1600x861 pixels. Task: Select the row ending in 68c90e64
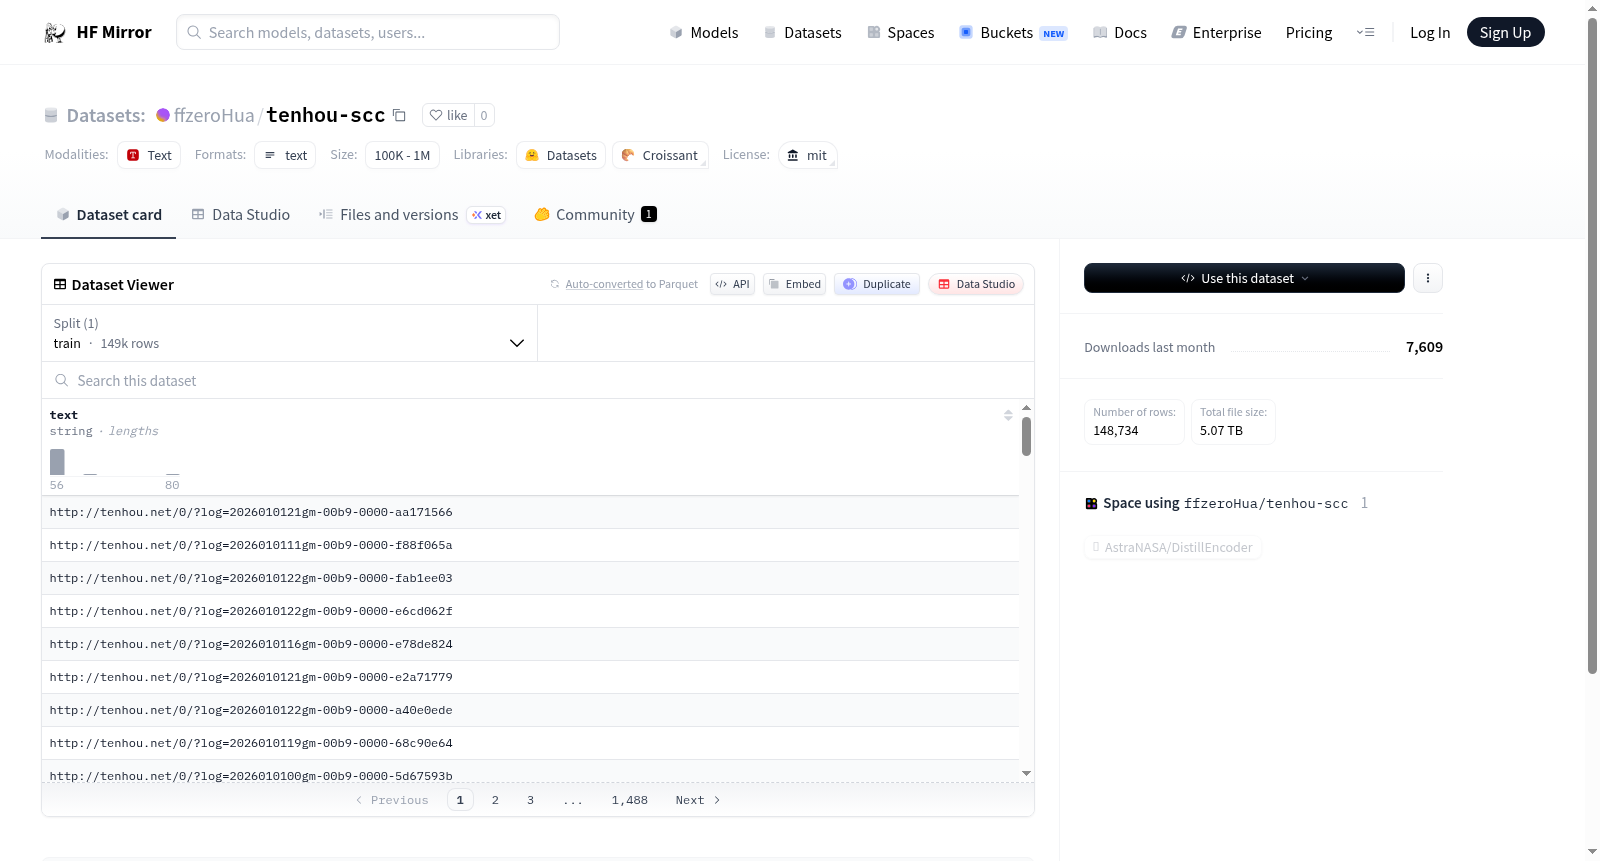[530, 743]
